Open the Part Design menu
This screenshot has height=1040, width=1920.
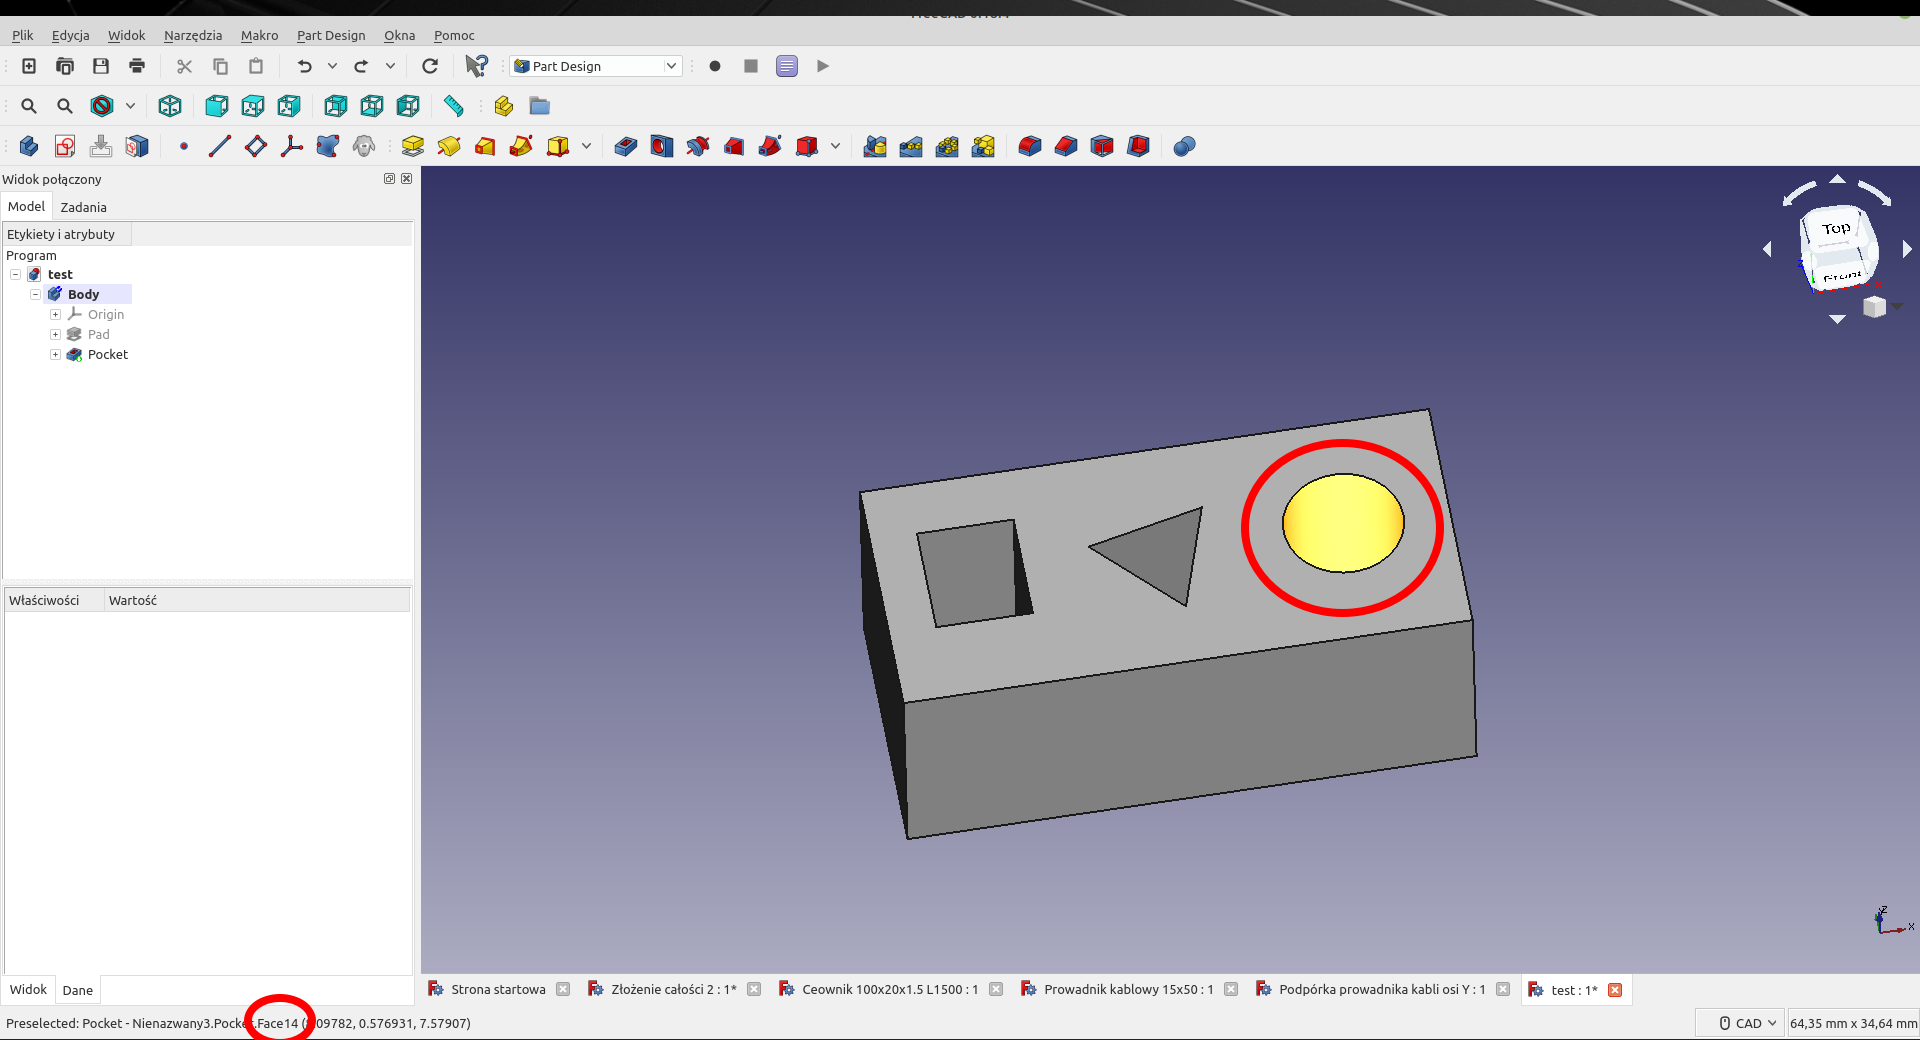point(331,35)
